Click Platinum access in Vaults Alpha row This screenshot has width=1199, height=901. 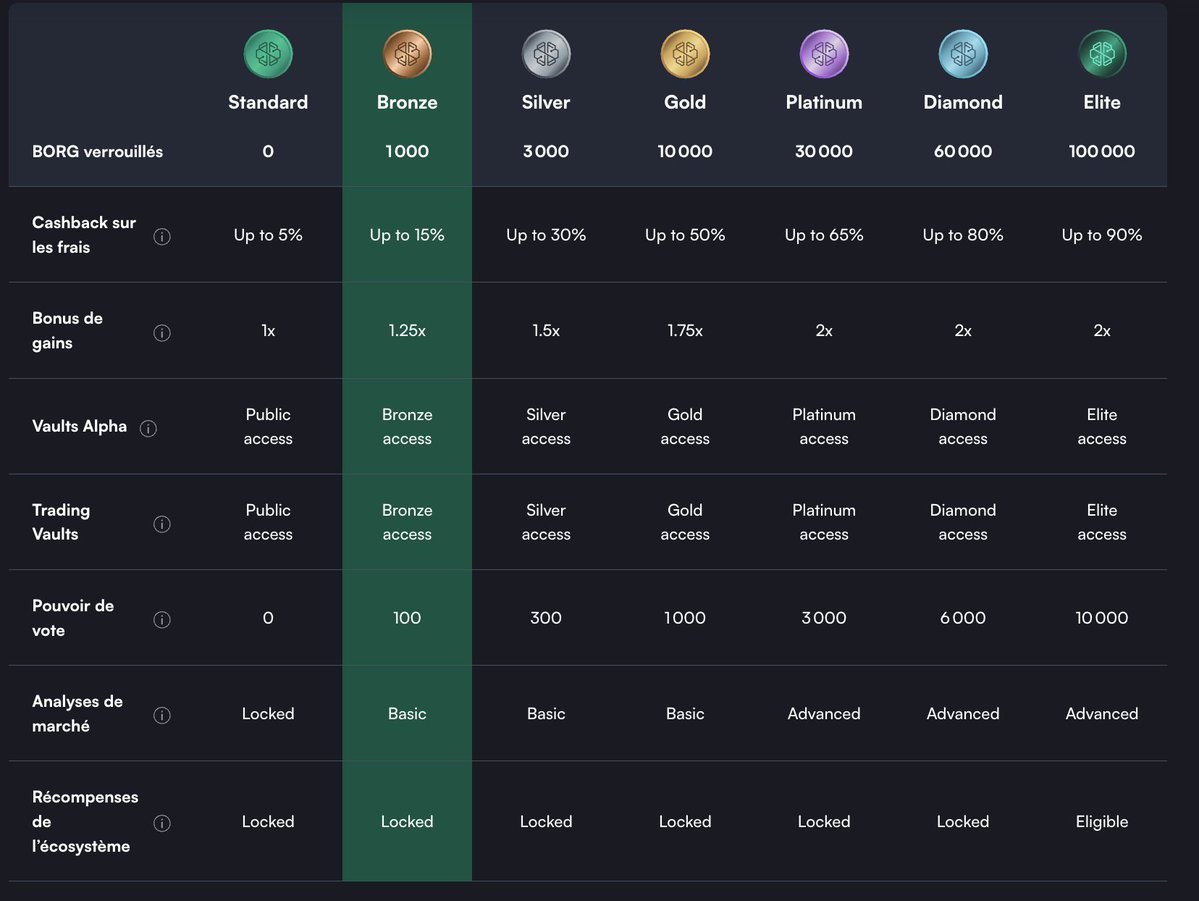(x=824, y=426)
